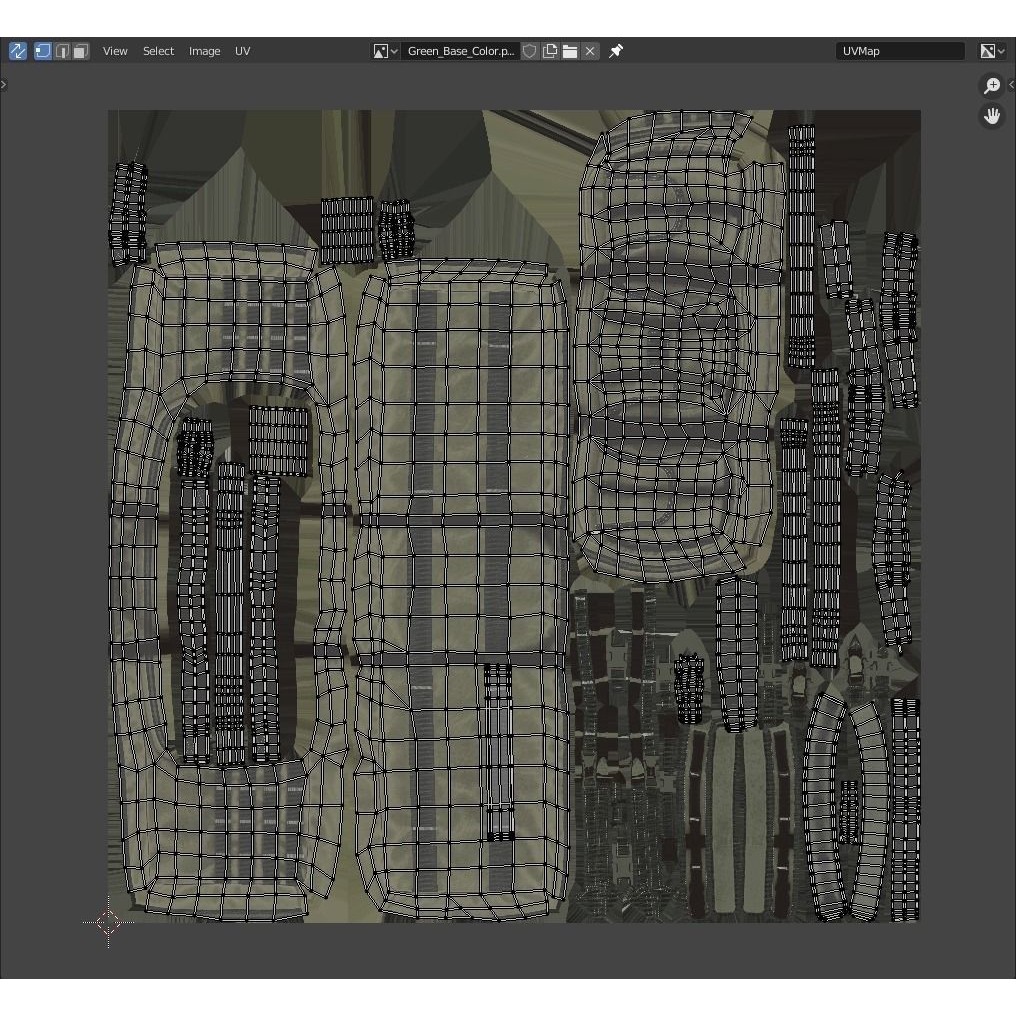Expand the left toolbar region arrow
This screenshot has height=1016, width=1016.
(3, 85)
